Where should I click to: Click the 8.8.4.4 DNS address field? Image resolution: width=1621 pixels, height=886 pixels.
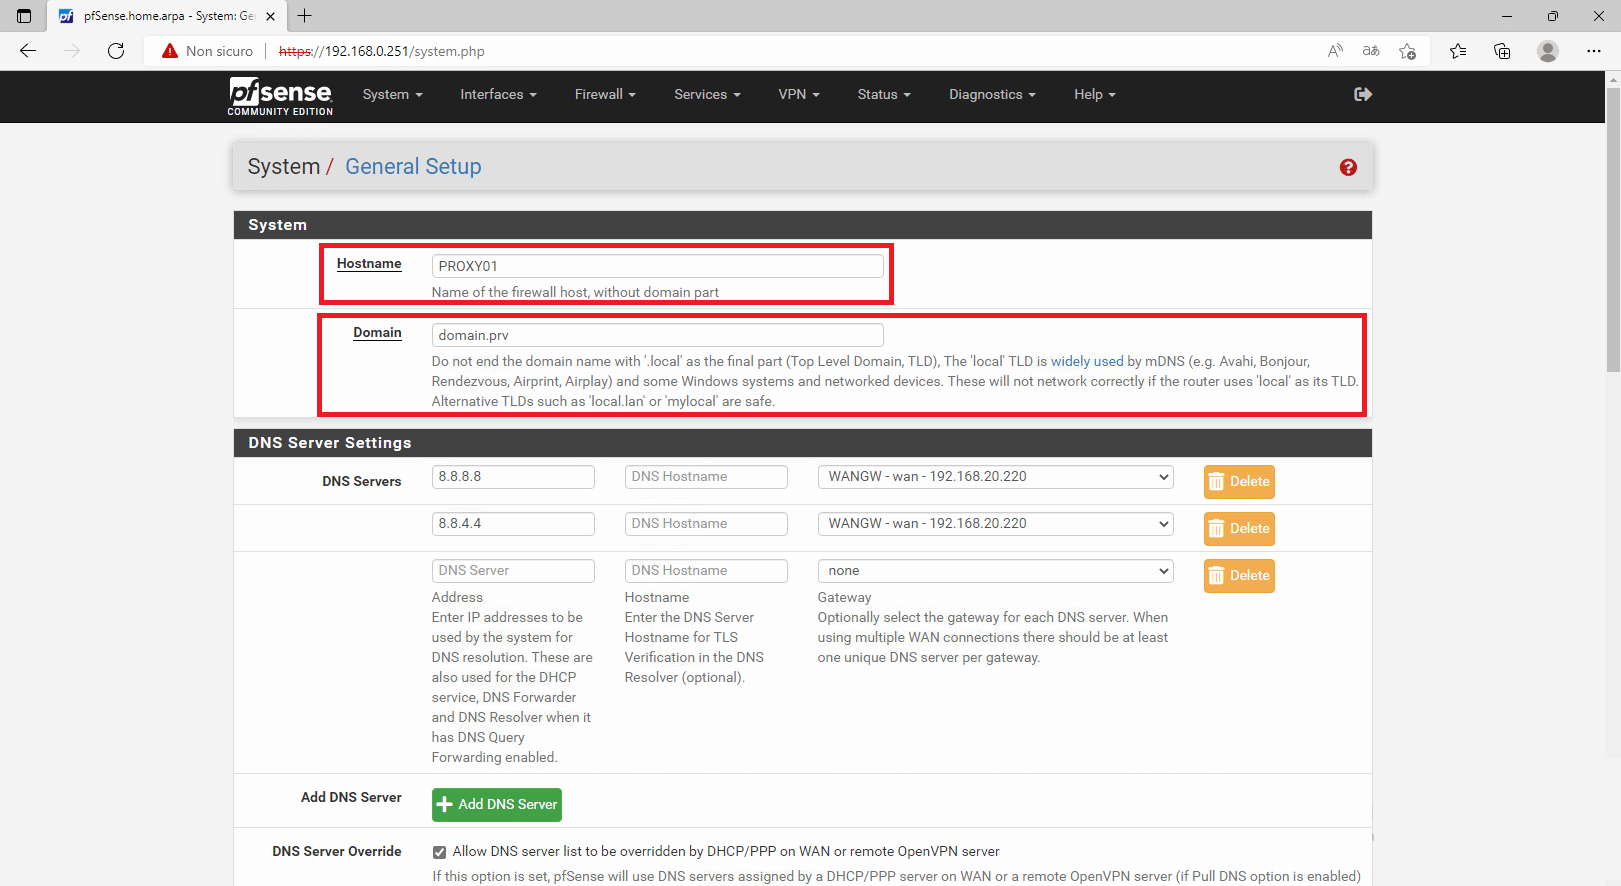click(x=513, y=524)
